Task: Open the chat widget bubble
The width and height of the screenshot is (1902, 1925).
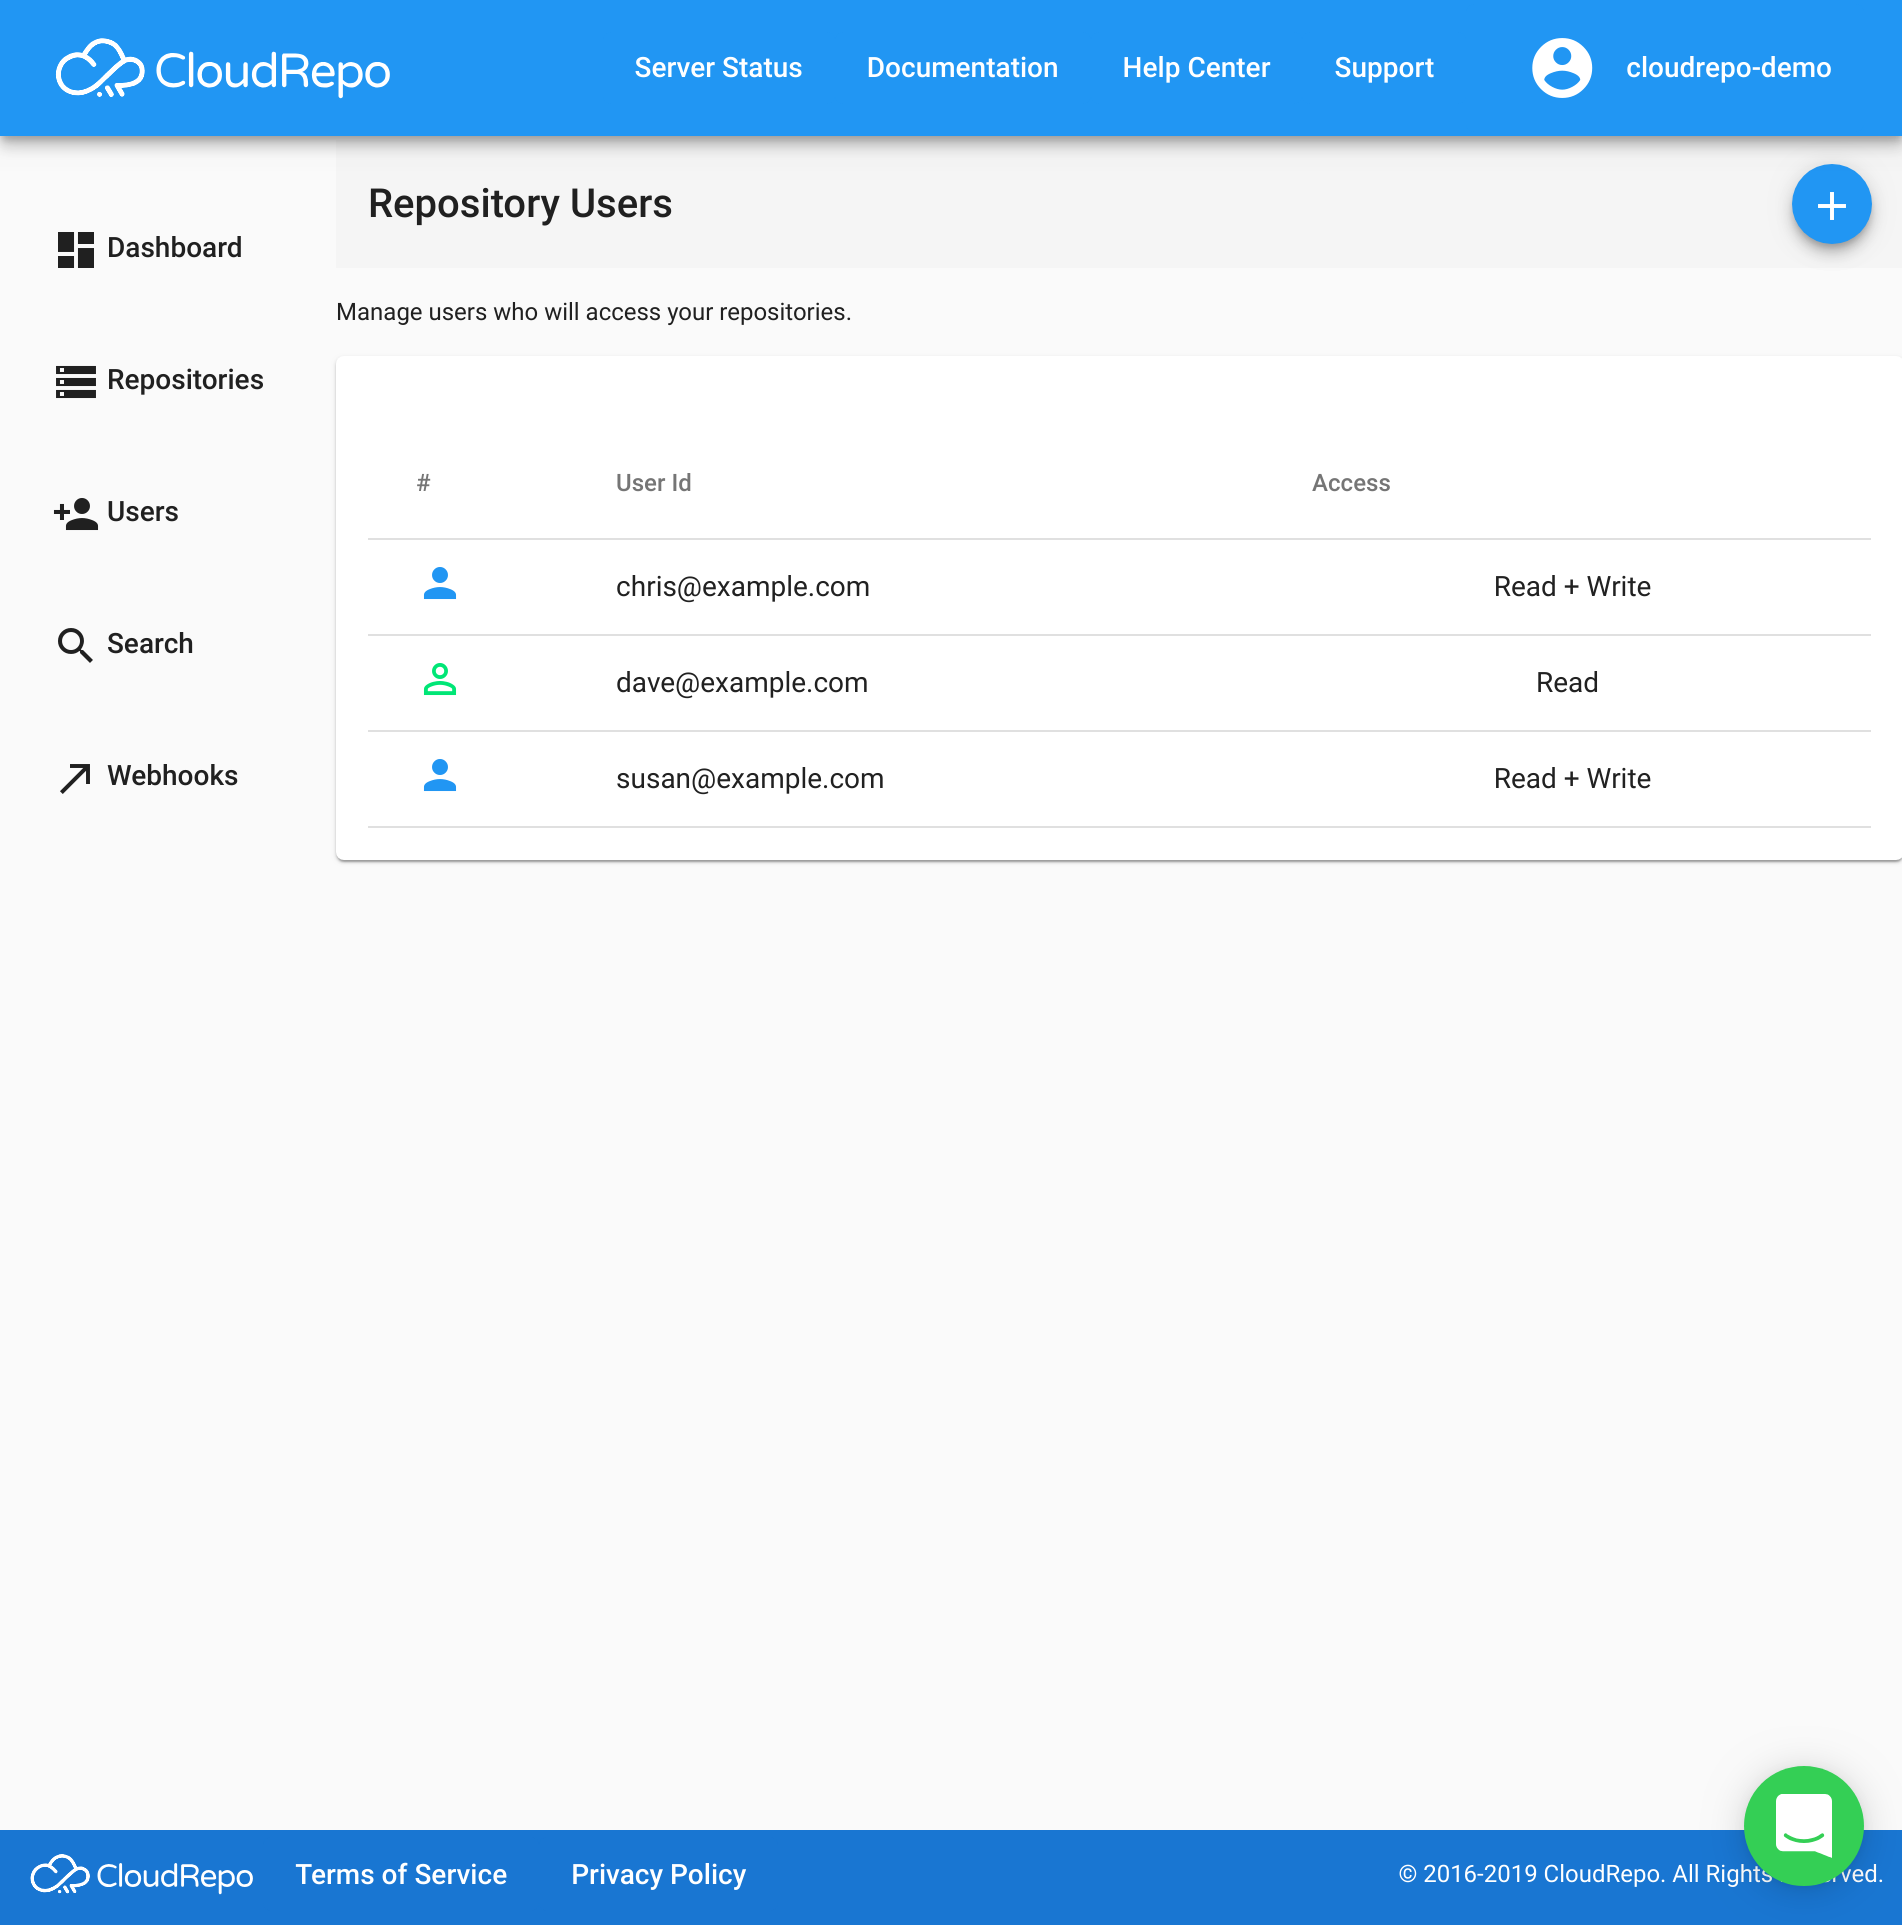Action: (x=1803, y=1825)
